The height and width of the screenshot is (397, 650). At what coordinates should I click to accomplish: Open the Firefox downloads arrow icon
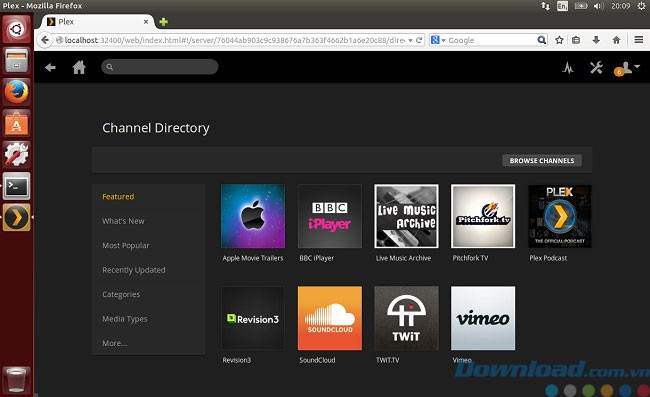click(x=596, y=40)
